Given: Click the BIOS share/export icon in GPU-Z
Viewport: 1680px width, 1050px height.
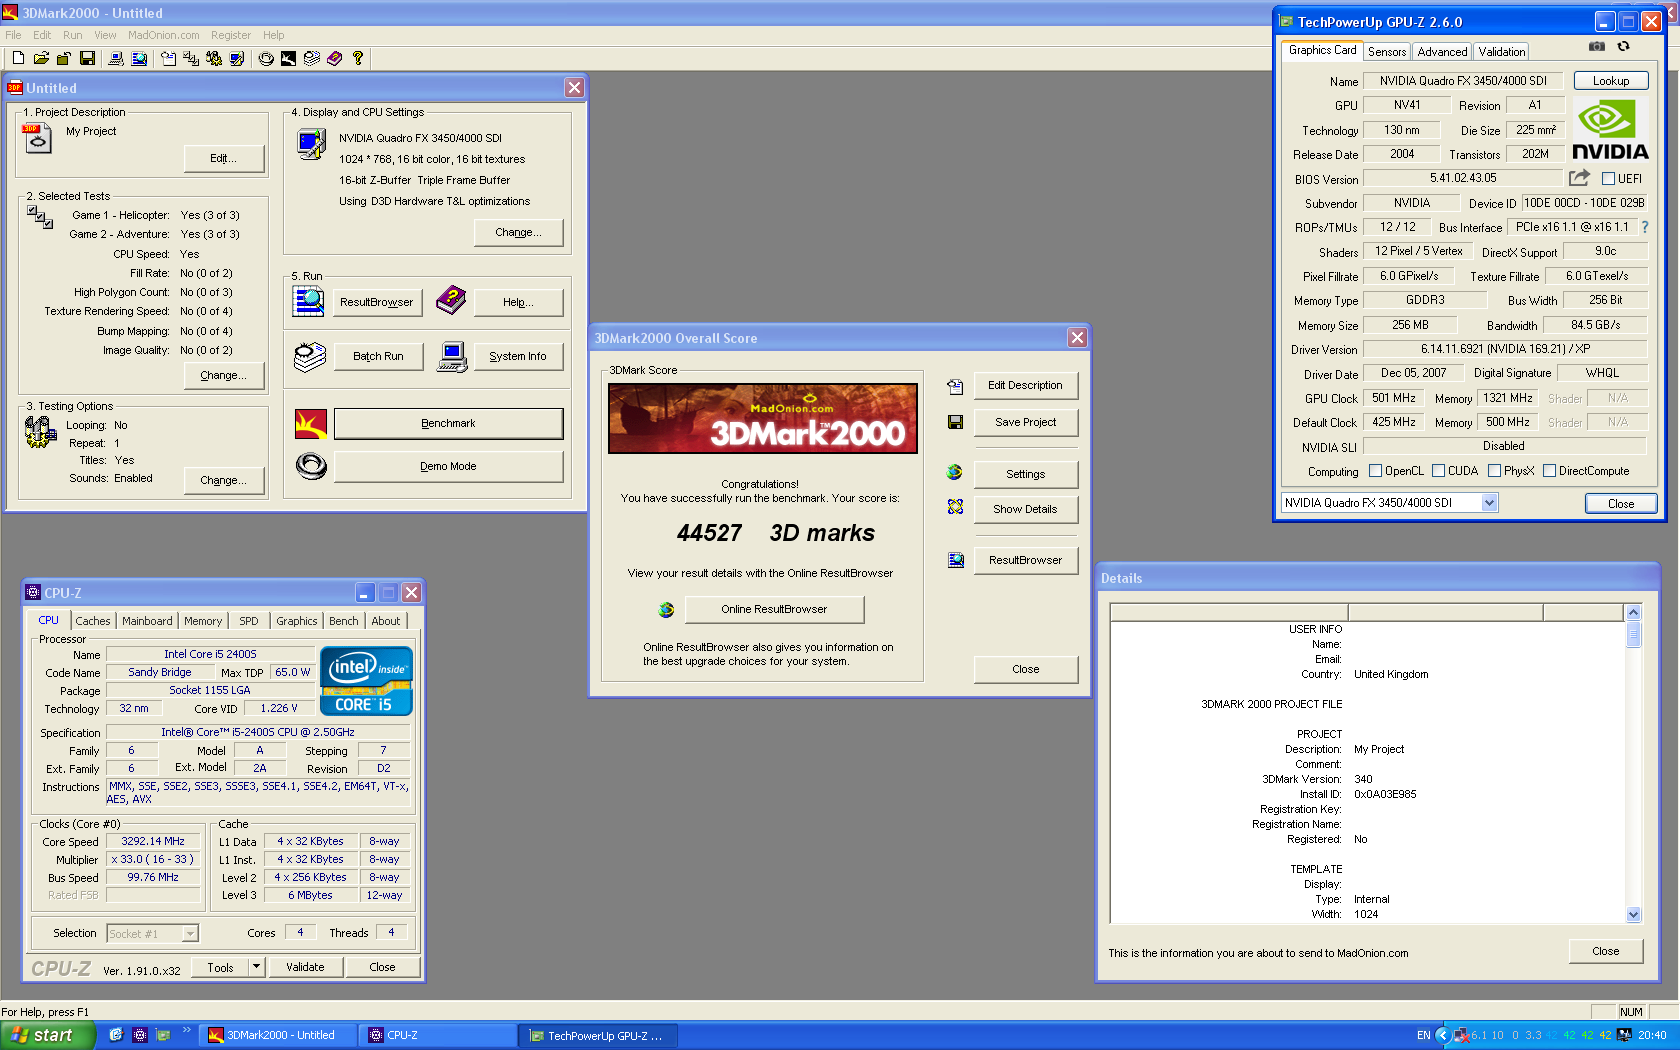Looking at the screenshot, I should (1579, 178).
